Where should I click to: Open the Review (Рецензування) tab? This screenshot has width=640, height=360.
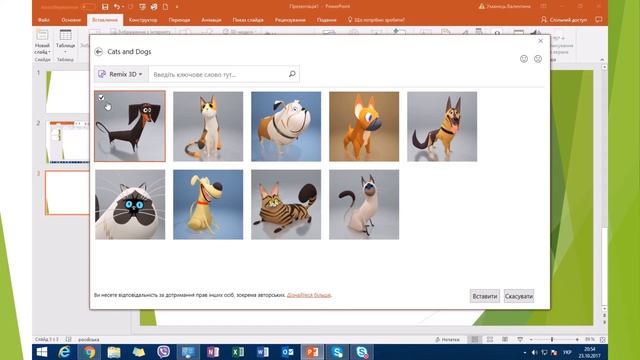(x=290, y=20)
